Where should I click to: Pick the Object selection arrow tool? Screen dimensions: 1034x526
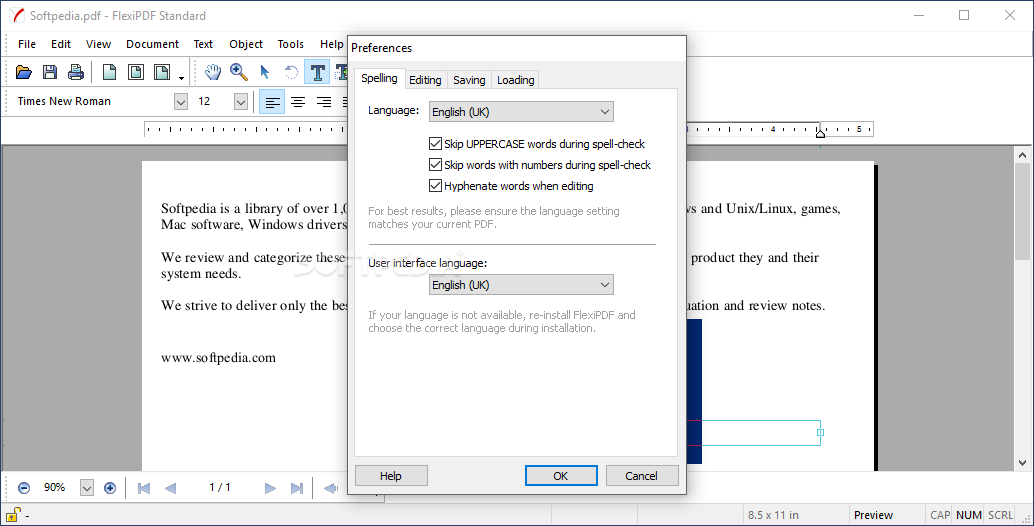265,72
